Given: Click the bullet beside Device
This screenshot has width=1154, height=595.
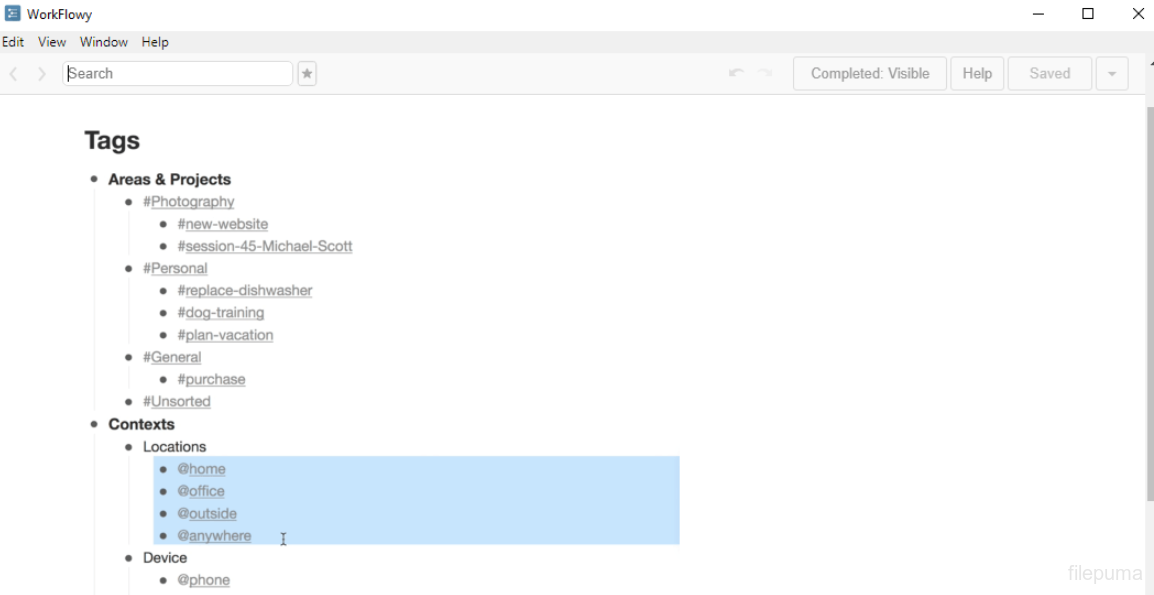Looking at the screenshot, I should coord(129,558).
